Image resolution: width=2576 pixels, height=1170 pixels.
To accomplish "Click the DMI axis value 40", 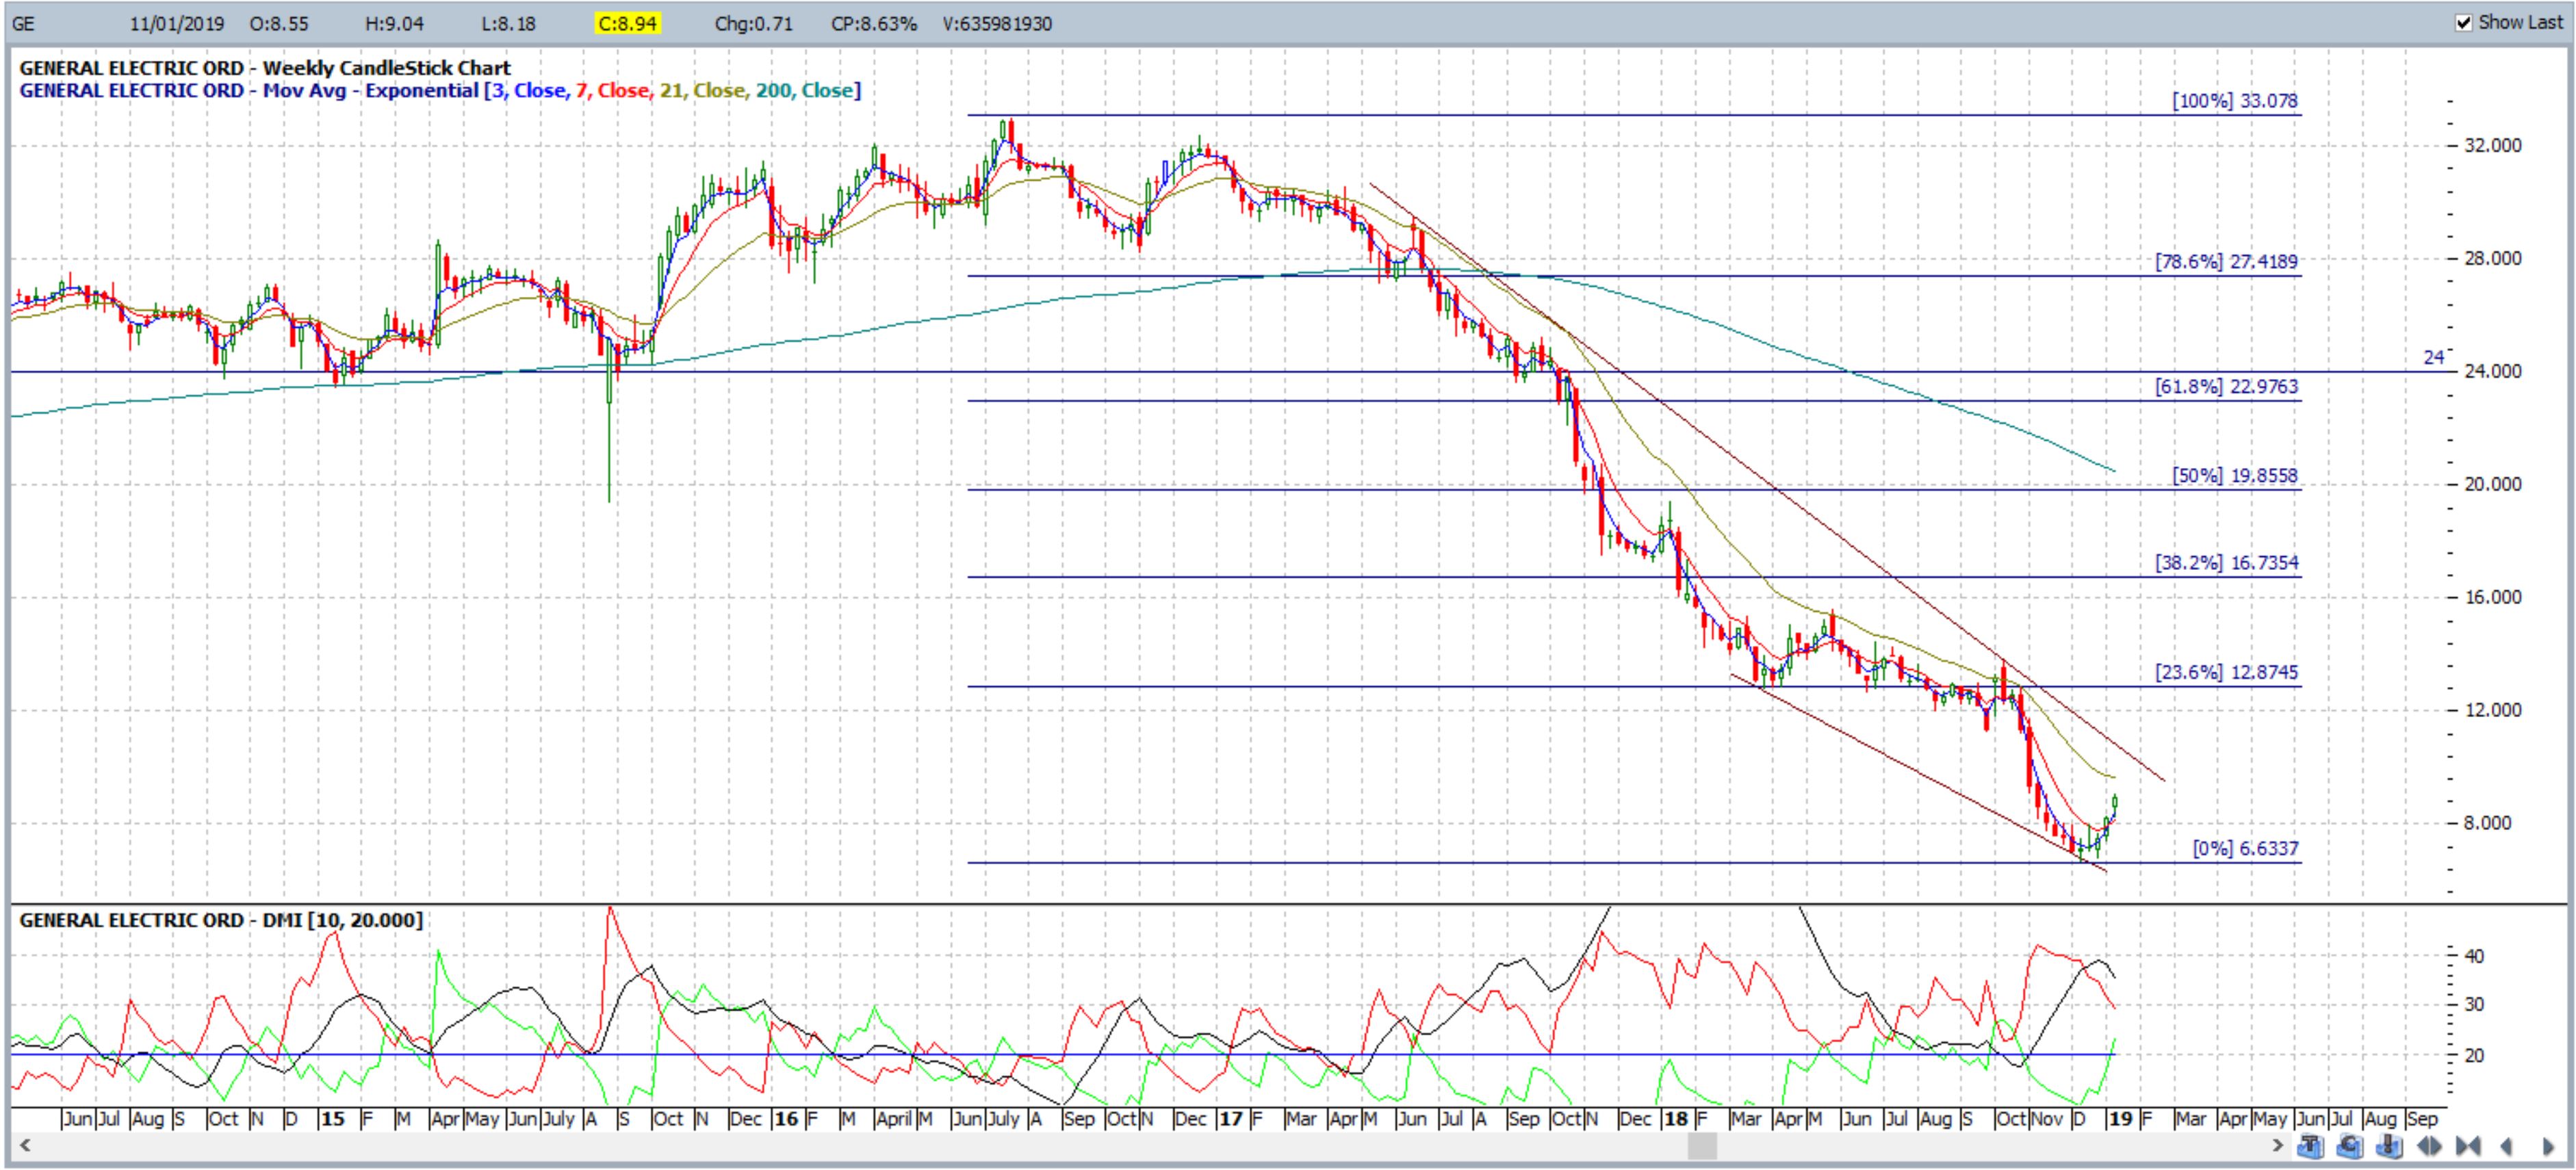I will [x=2475, y=957].
